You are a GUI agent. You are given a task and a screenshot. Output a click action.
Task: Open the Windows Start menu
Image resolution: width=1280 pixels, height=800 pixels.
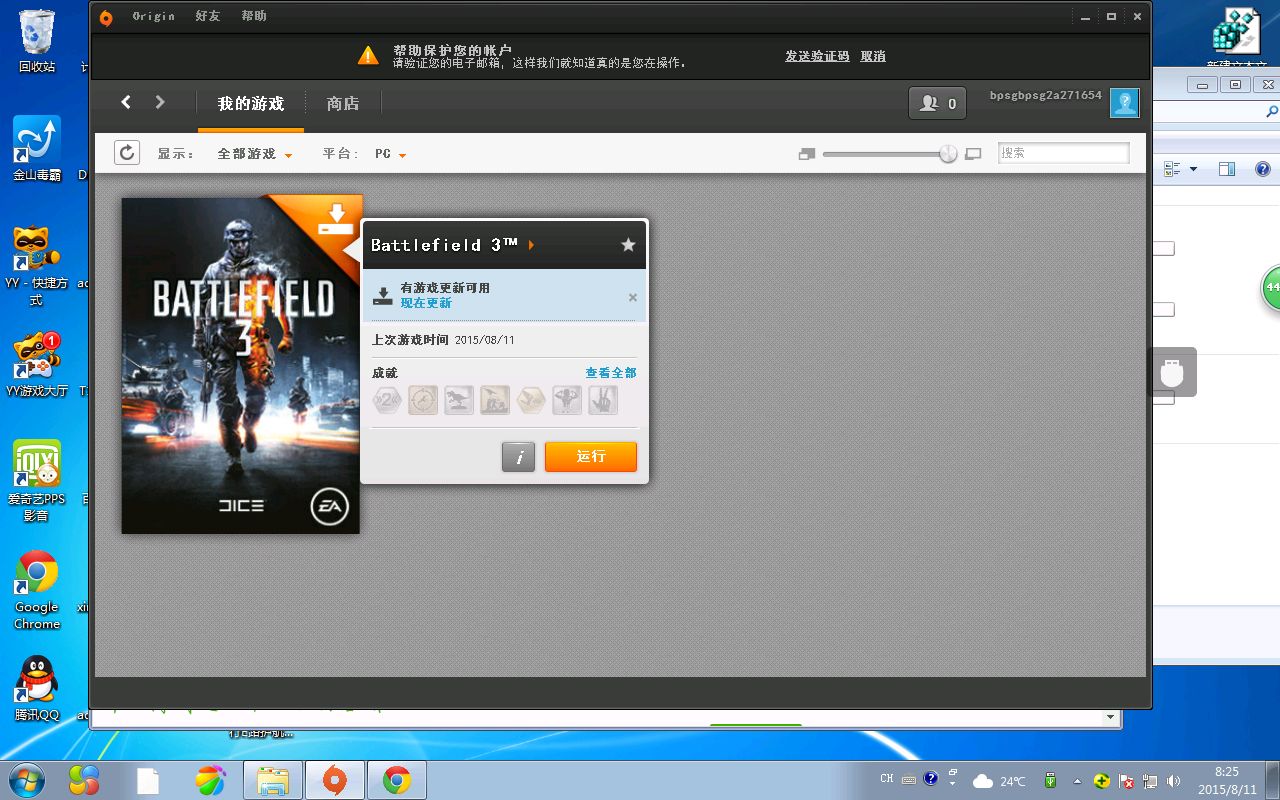27,780
